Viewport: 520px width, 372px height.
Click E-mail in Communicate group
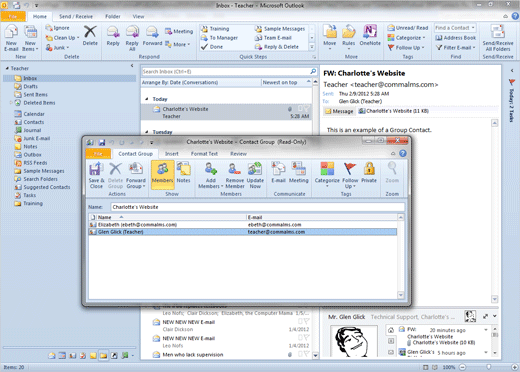278,173
